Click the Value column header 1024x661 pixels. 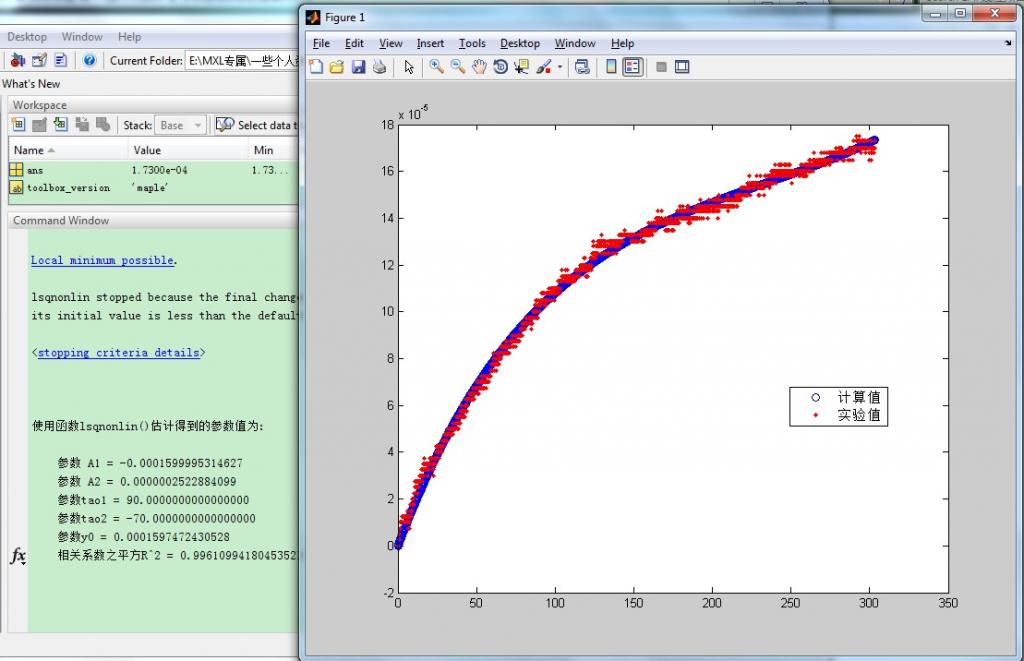coord(188,150)
